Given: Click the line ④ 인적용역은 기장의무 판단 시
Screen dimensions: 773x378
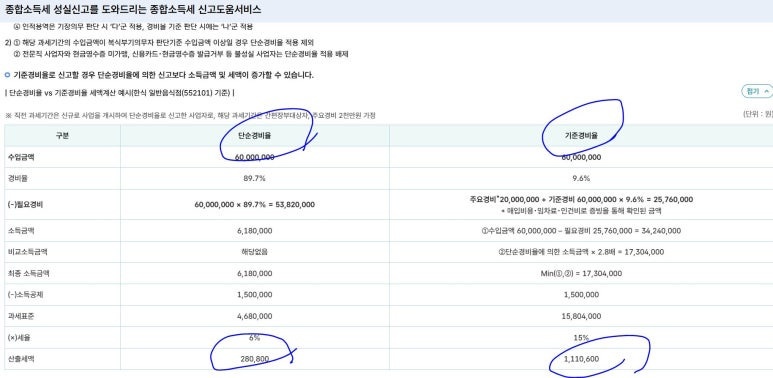Looking at the screenshot, I should [x=134, y=26].
